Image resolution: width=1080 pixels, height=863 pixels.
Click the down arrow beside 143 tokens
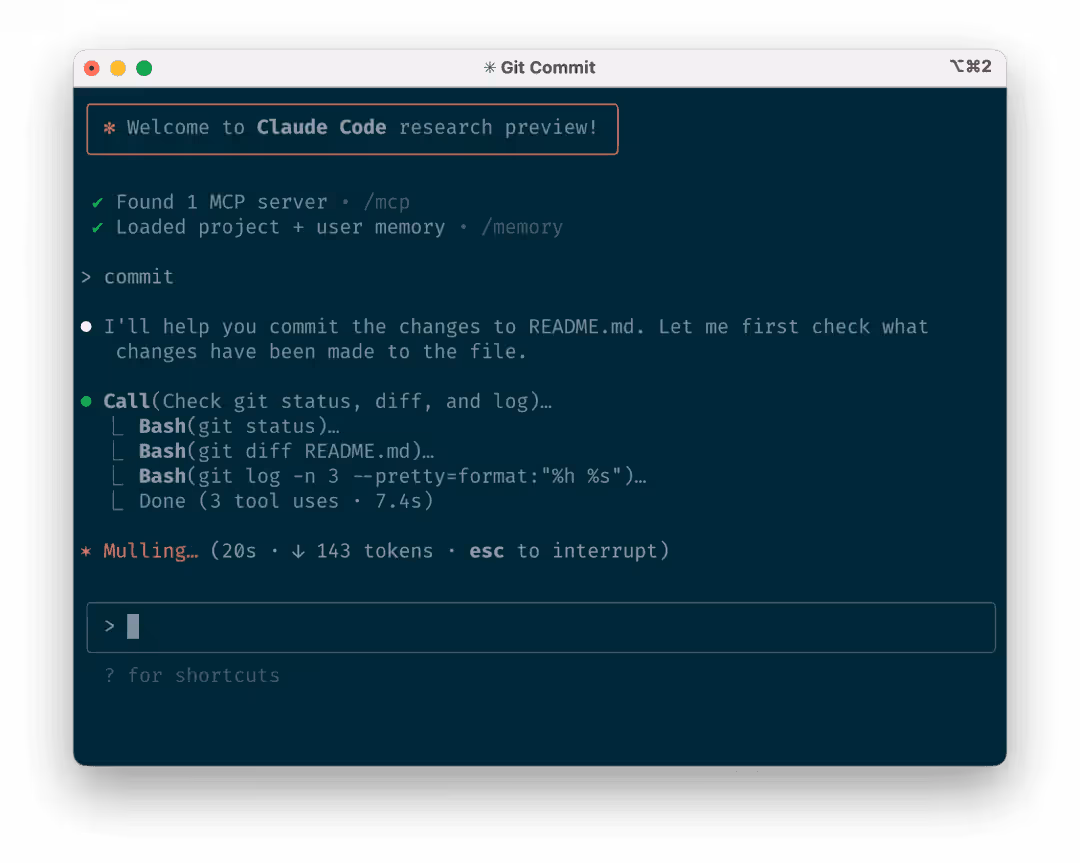[x=298, y=551]
